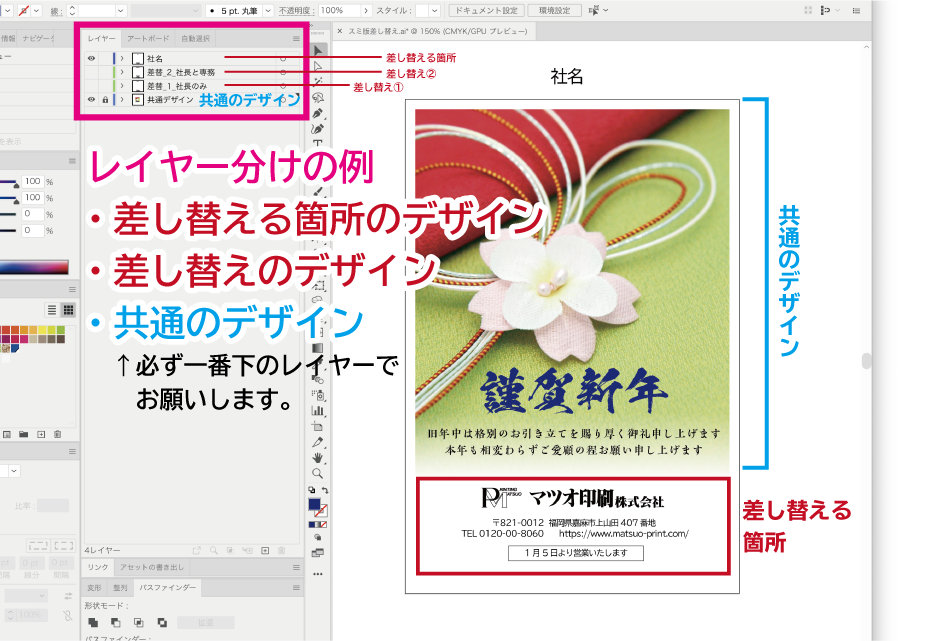Switch to the アセットの書き出し tab
Screen dimensions: 940x641
(x=152, y=567)
